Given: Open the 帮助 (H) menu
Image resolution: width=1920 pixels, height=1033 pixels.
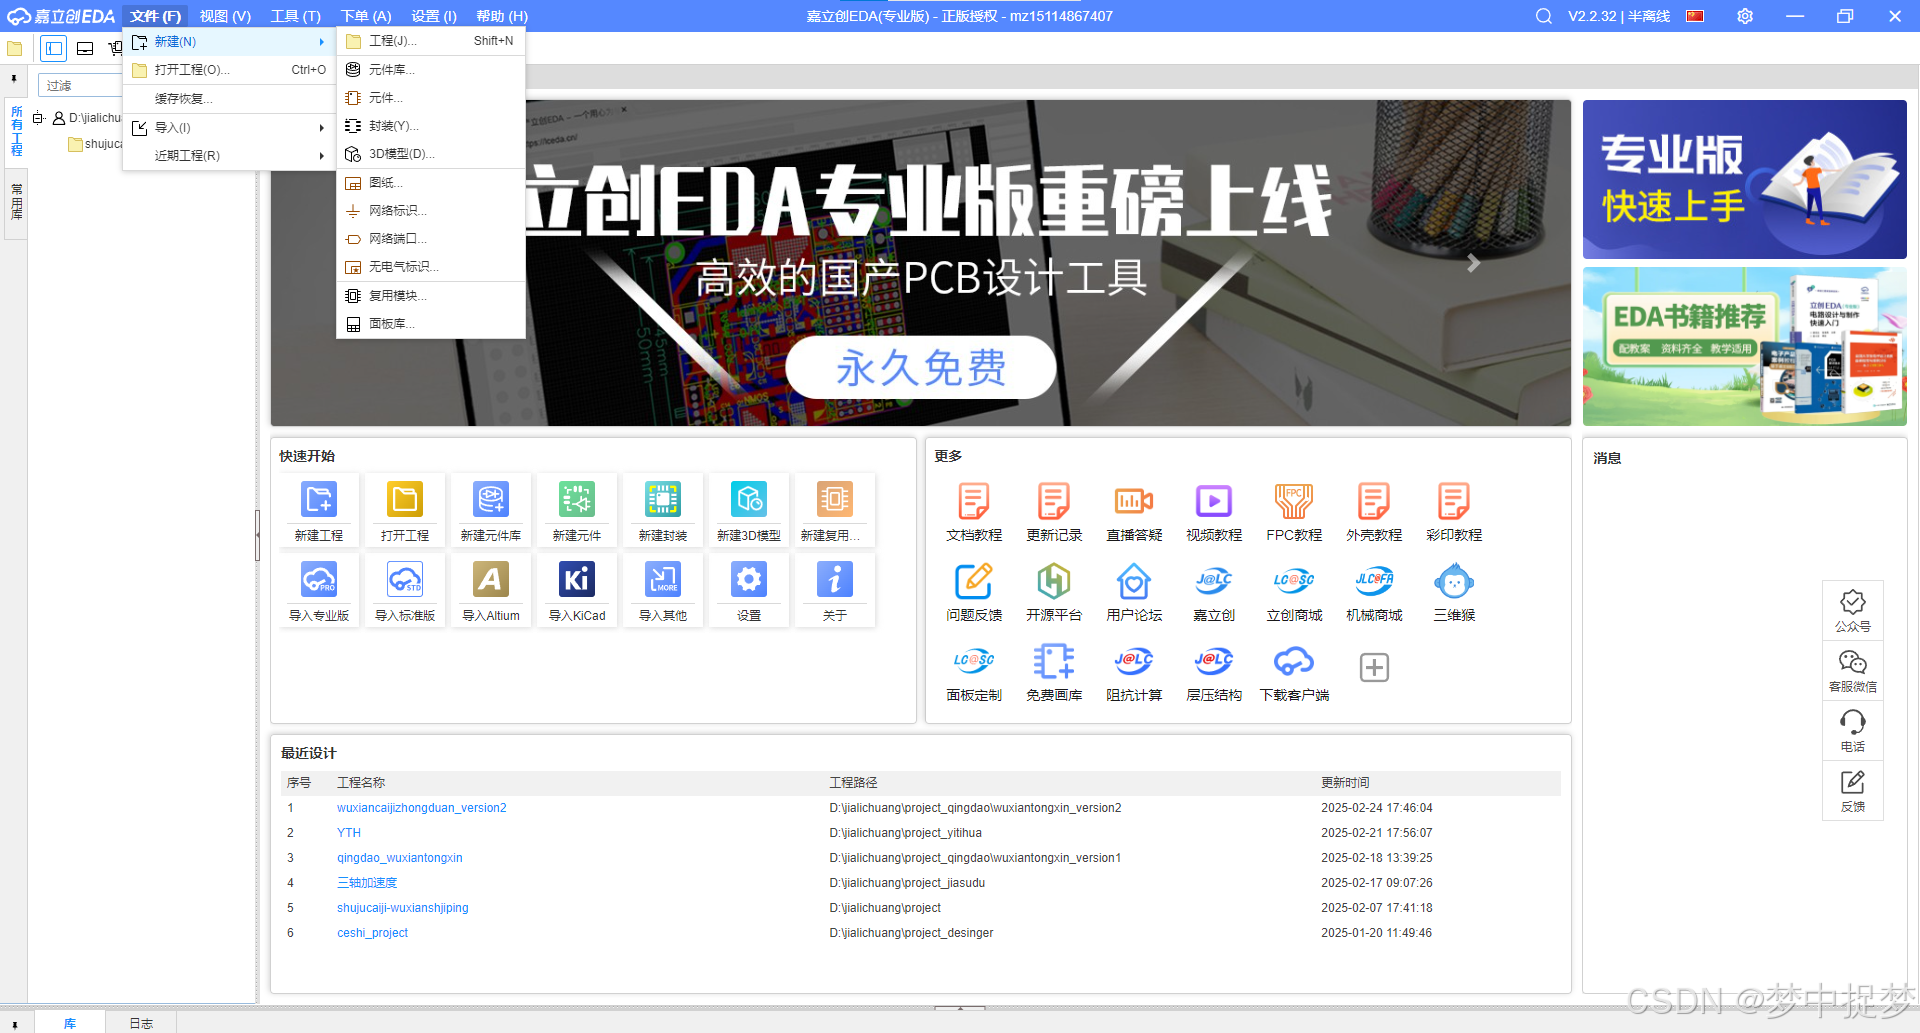Looking at the screenshot, I should (x=502, y=16).
